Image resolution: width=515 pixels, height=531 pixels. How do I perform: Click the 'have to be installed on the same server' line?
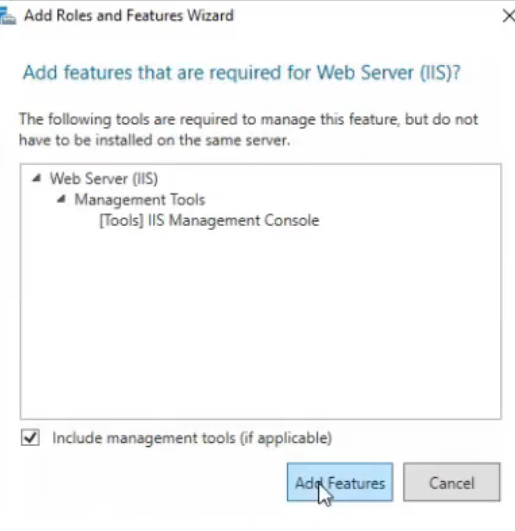pos(154,140)
